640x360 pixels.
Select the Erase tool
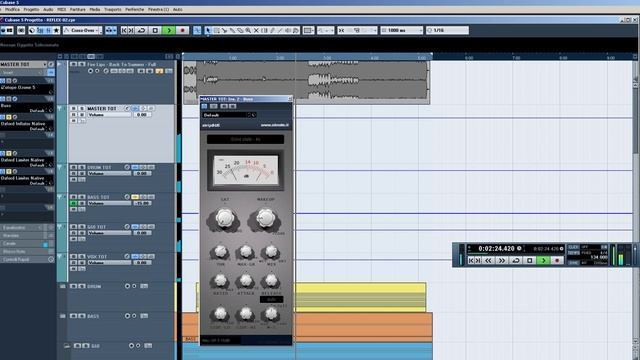click(240, 30)
